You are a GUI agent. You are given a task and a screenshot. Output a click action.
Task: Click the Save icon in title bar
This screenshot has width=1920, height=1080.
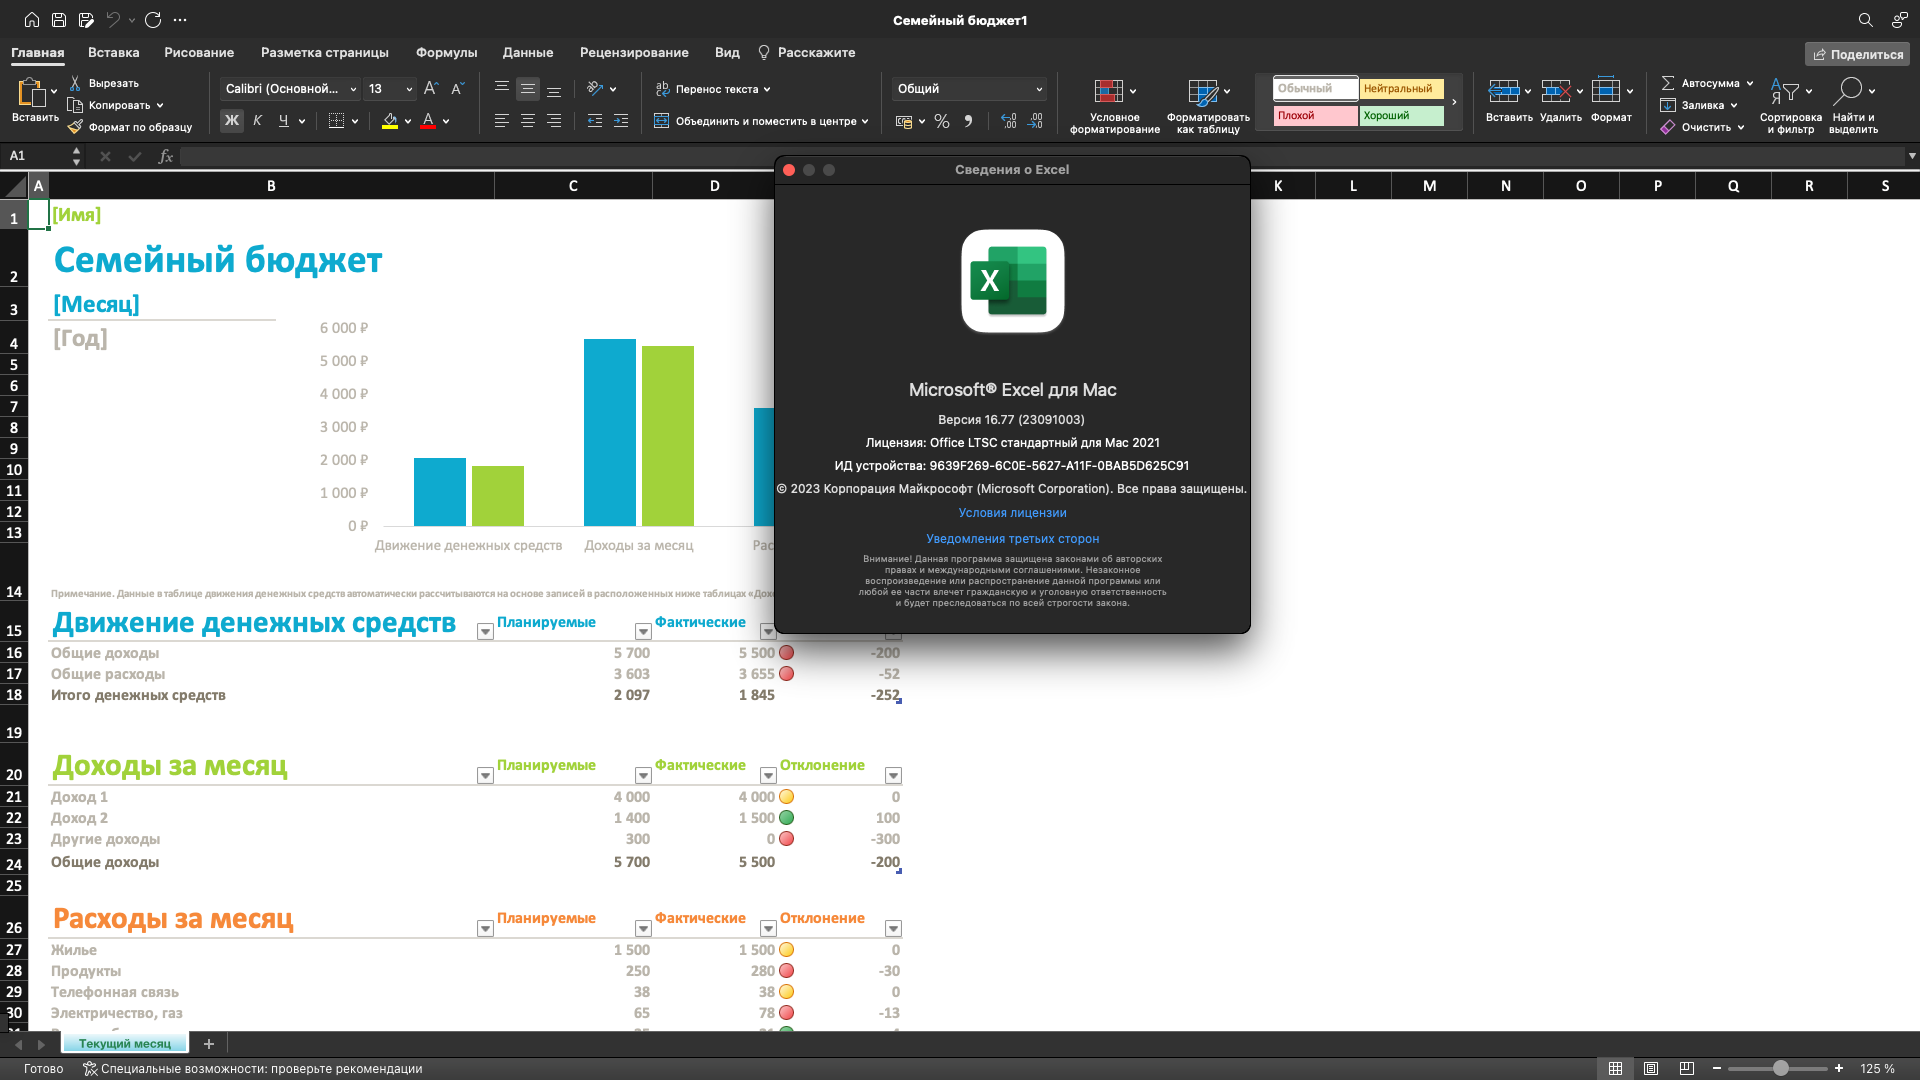click(59, 20)
